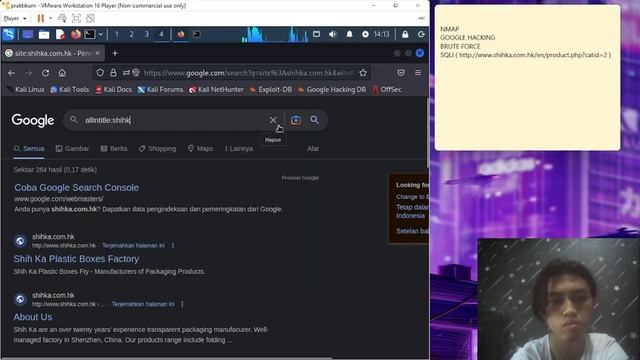640x360 pixels.
Task: Open Coba Google Search Console link
Action: [76, 187]
